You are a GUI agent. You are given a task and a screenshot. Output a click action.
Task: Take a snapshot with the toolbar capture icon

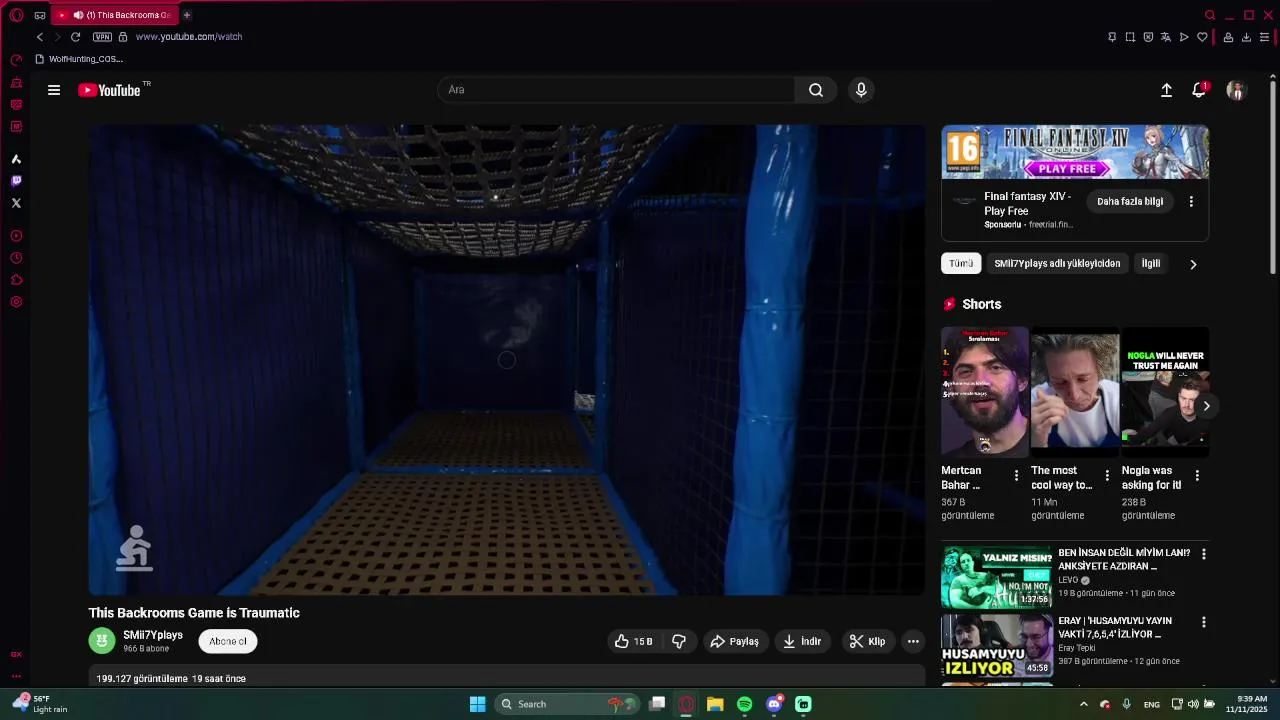pyautogui.click(x=1130, y=37)
